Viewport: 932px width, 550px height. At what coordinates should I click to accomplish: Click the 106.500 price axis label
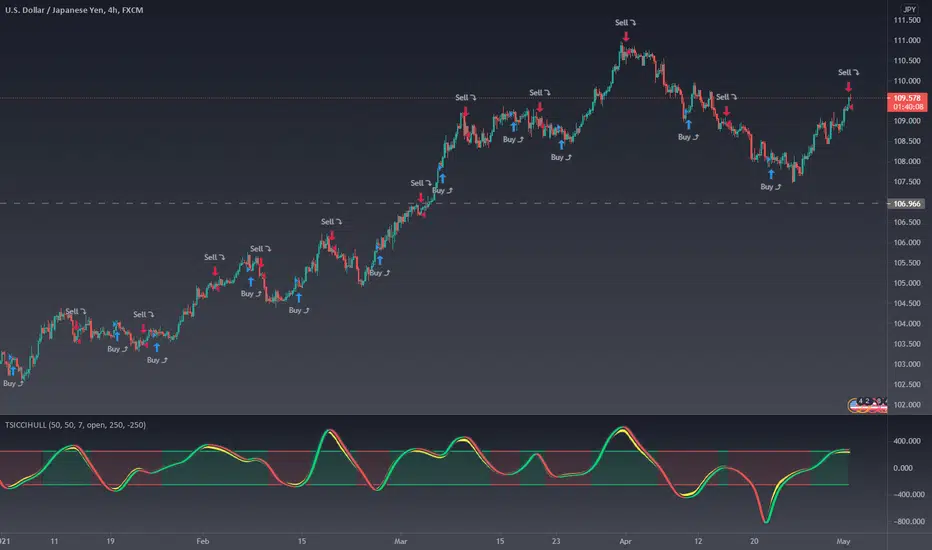pyautogui.click(x=907, y=222)
